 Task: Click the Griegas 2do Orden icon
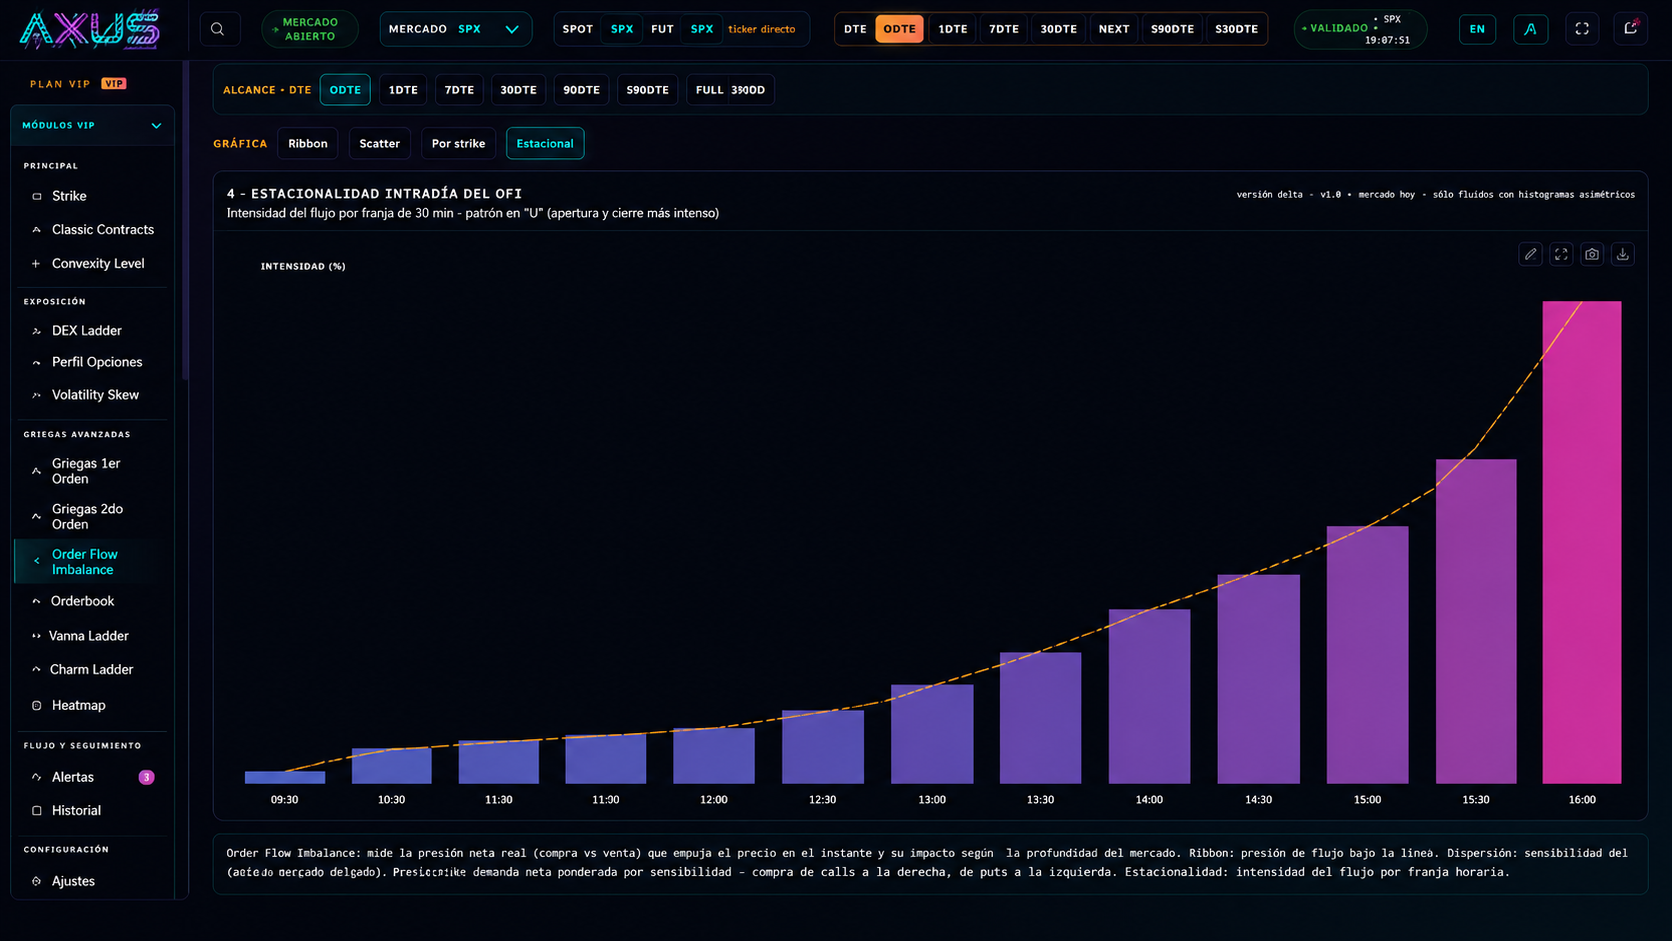37,517
